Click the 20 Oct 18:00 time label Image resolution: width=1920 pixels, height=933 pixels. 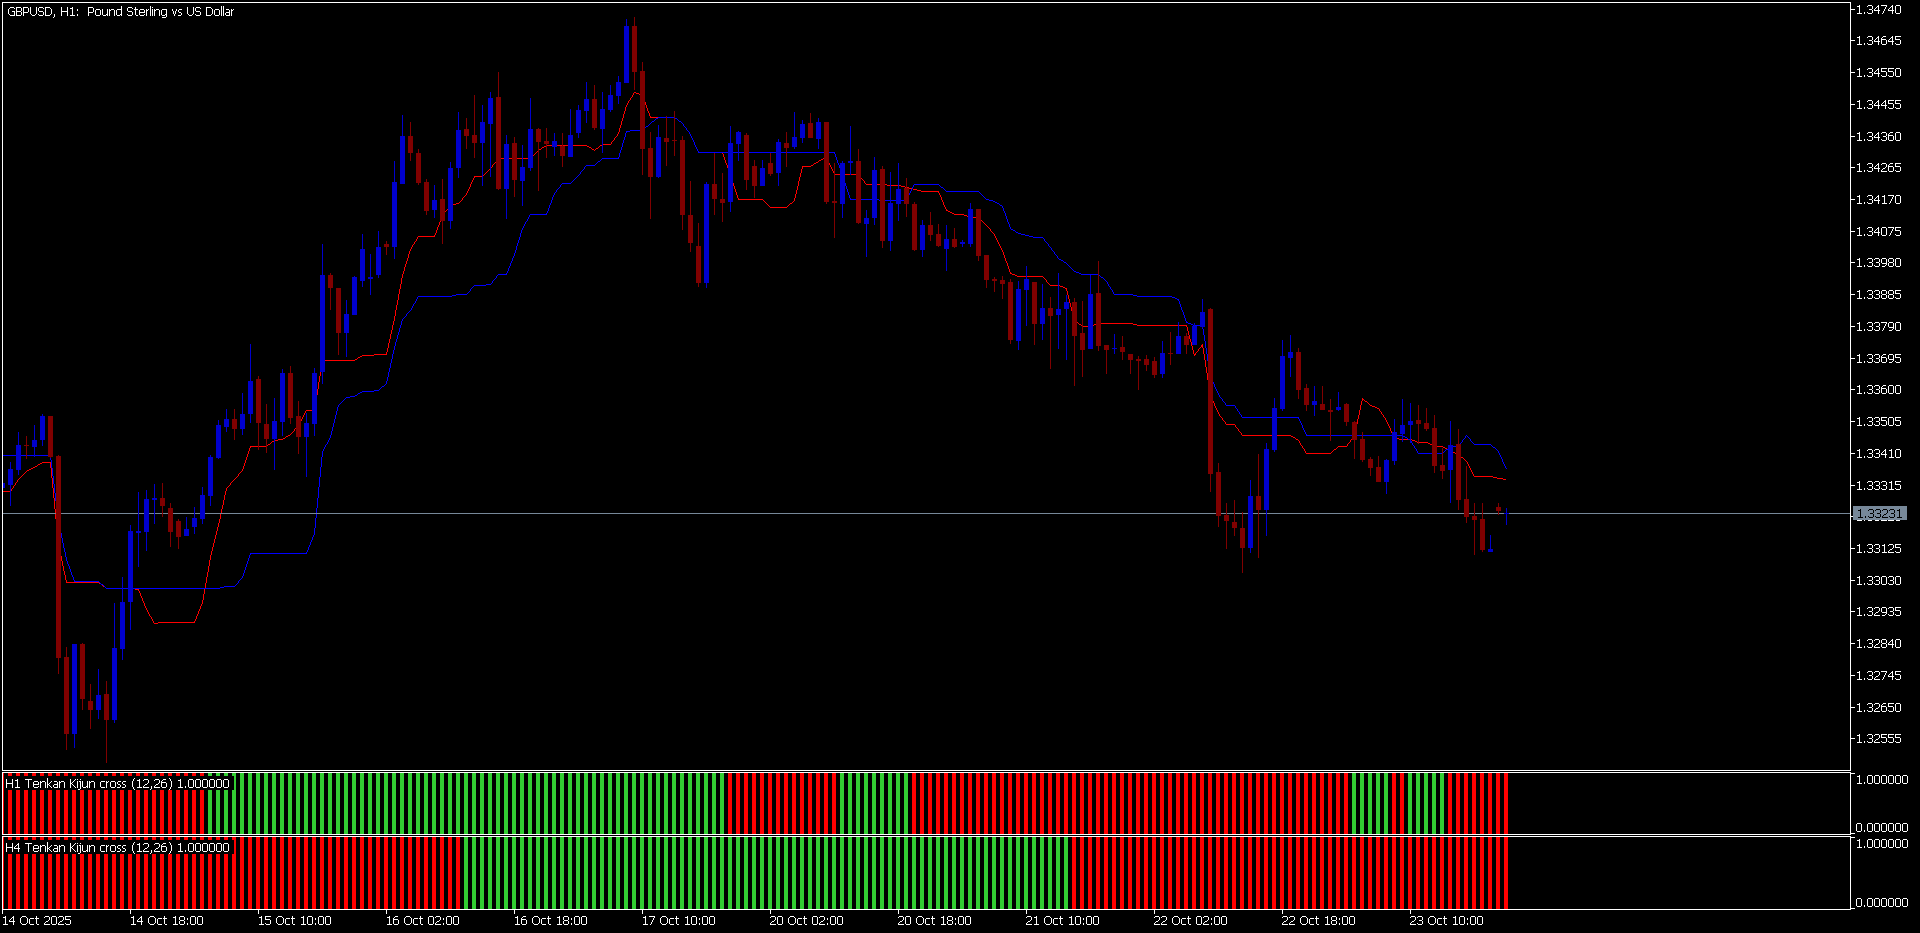pos(935,921)
